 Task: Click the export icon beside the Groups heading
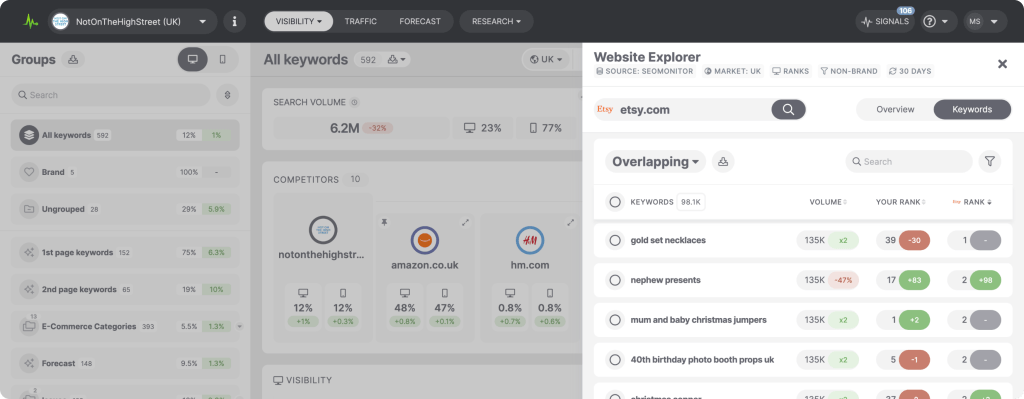pos(73,60)
